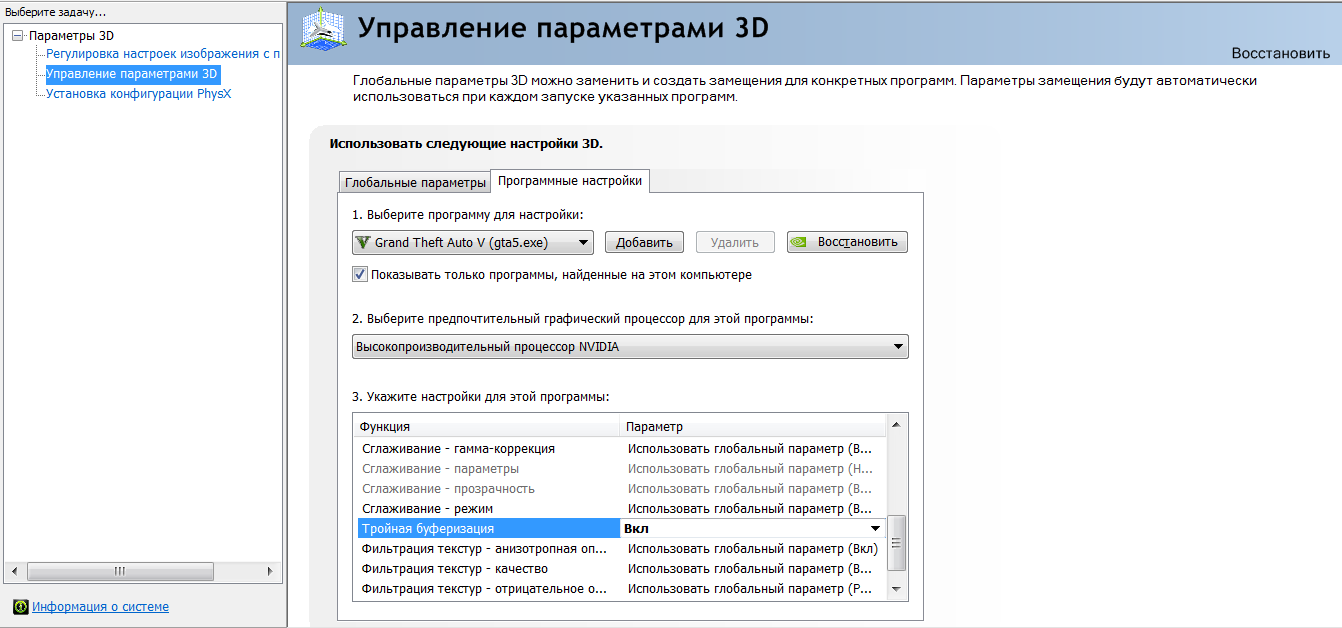The image size is (1342, 628).
Task: Open Регулировка настроек изображения tree item
Action: 162,54
